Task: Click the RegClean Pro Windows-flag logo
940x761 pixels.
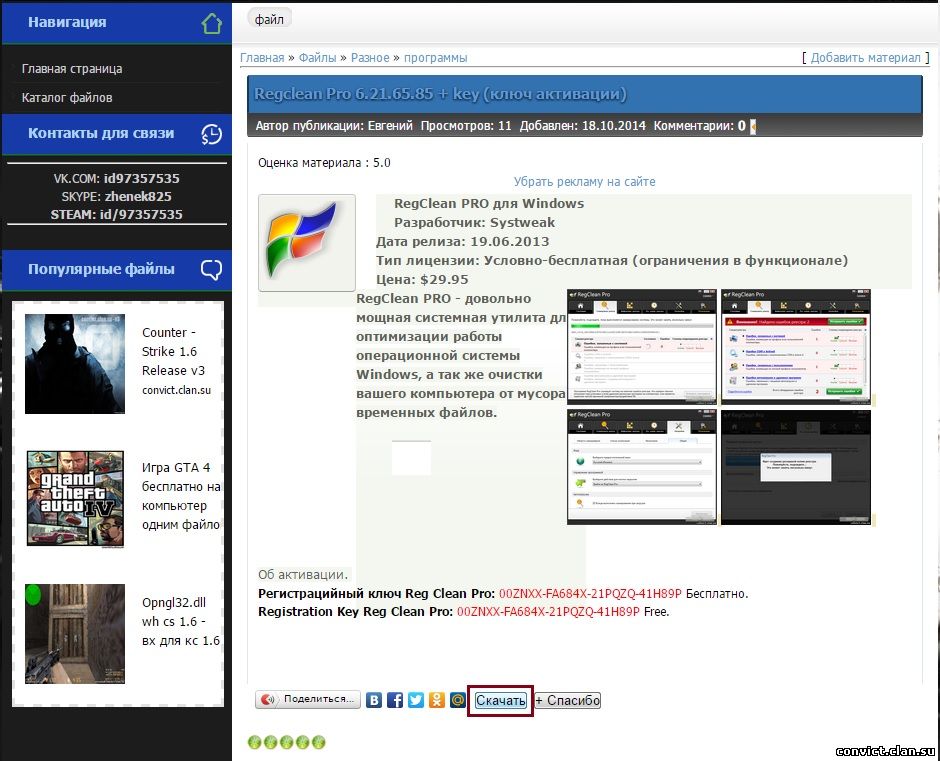Action: (x=307, y=243)
